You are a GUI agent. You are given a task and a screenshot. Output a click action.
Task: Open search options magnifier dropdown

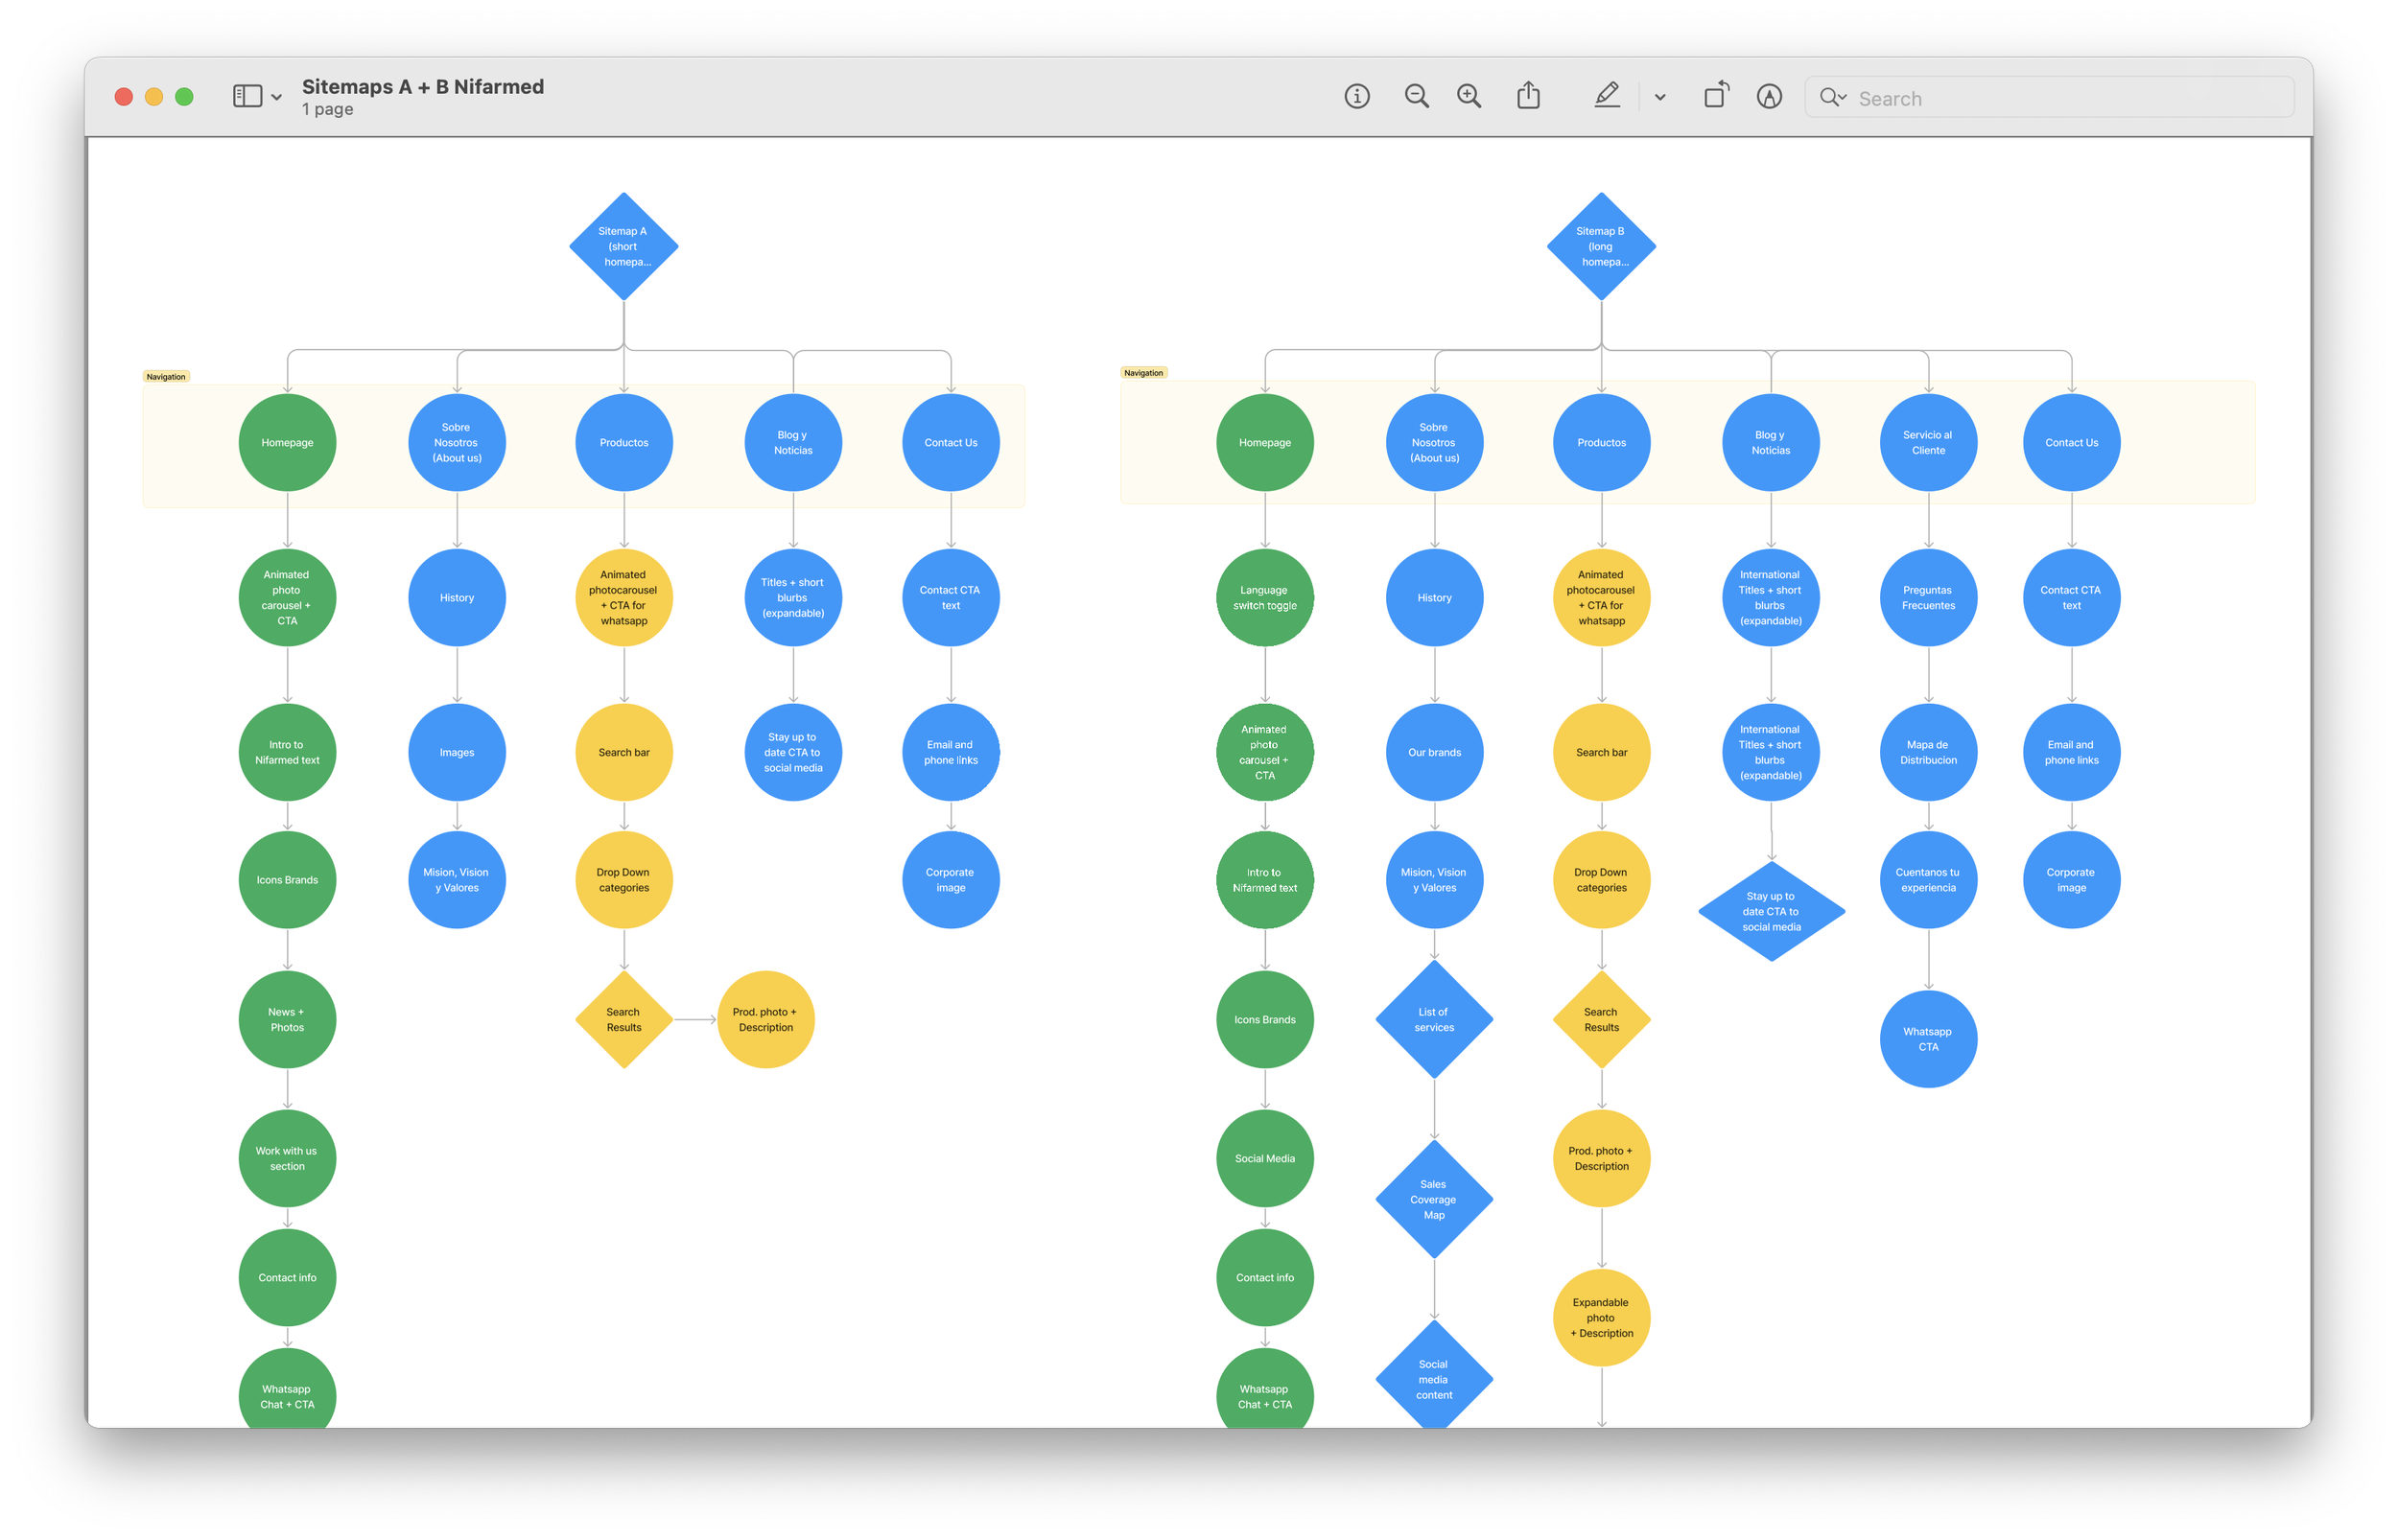[1833, 97]
